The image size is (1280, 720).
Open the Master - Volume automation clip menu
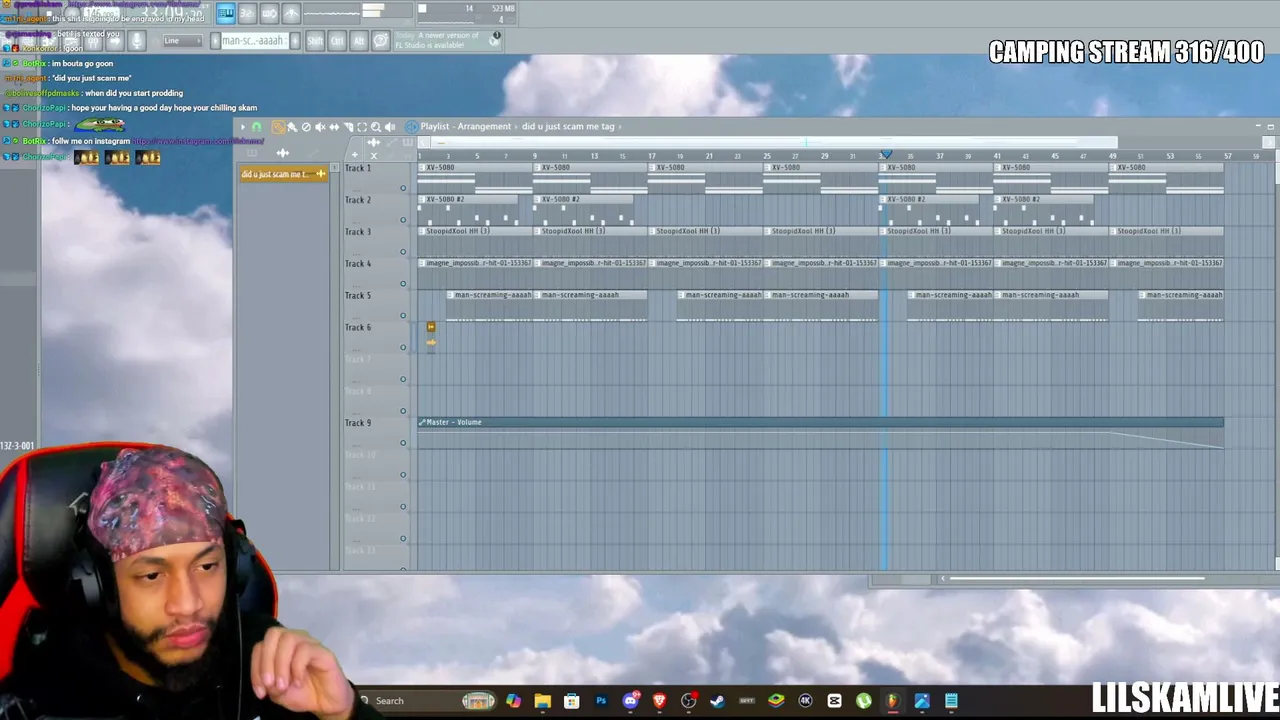click(x=422, y=422)
